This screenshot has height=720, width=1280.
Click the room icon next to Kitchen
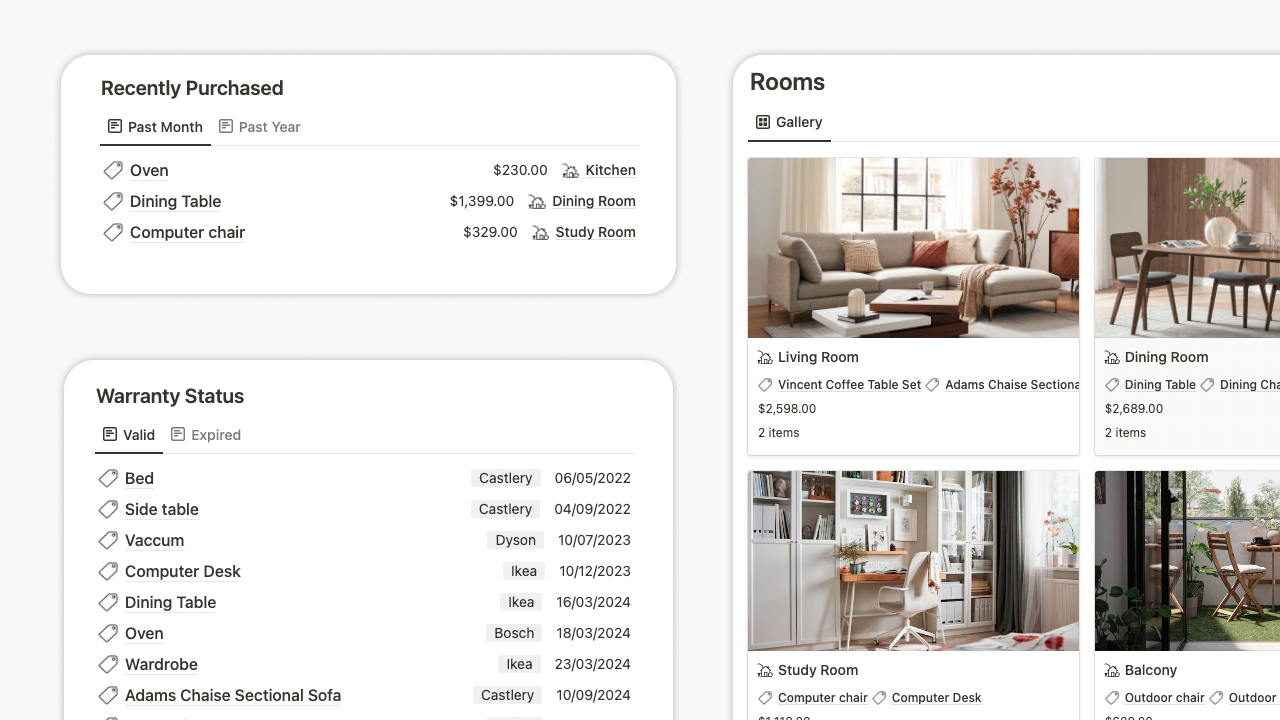[570, 170]
